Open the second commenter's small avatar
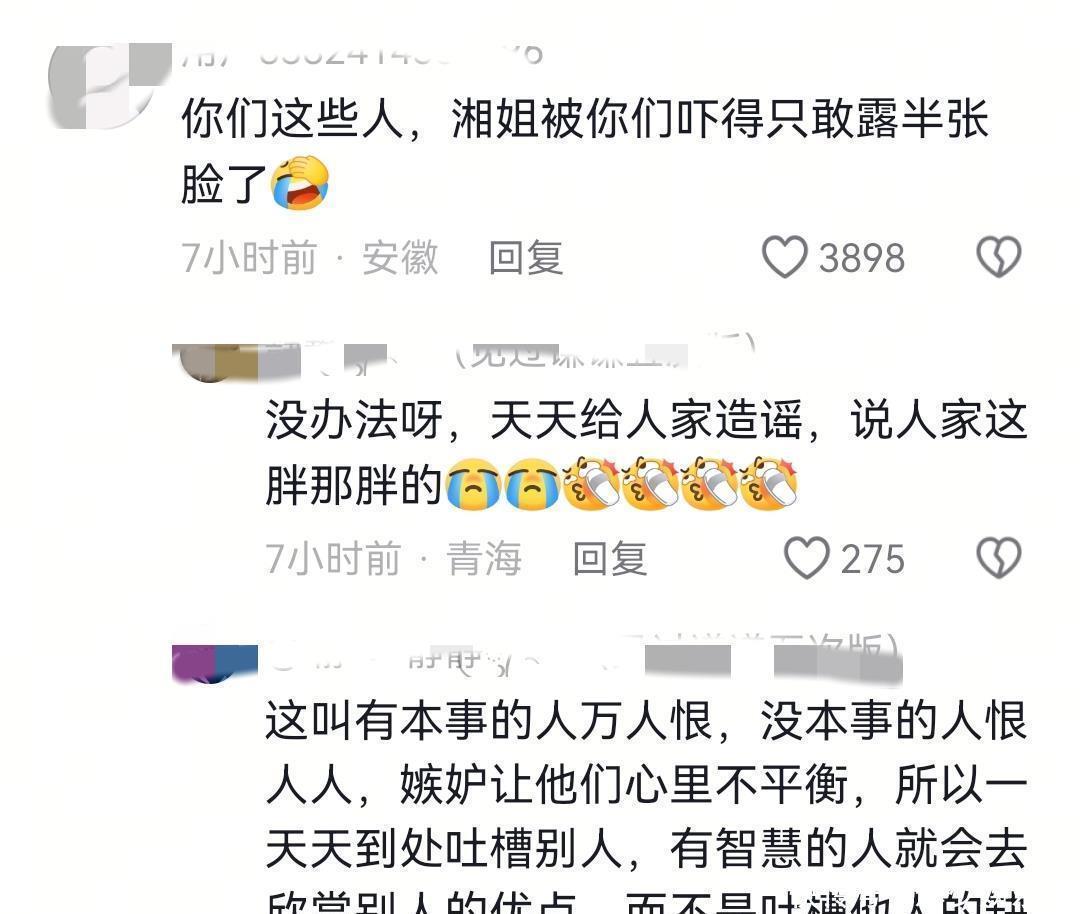Image resolution: width=1080 pixels, height=914 pixels. 216,362
